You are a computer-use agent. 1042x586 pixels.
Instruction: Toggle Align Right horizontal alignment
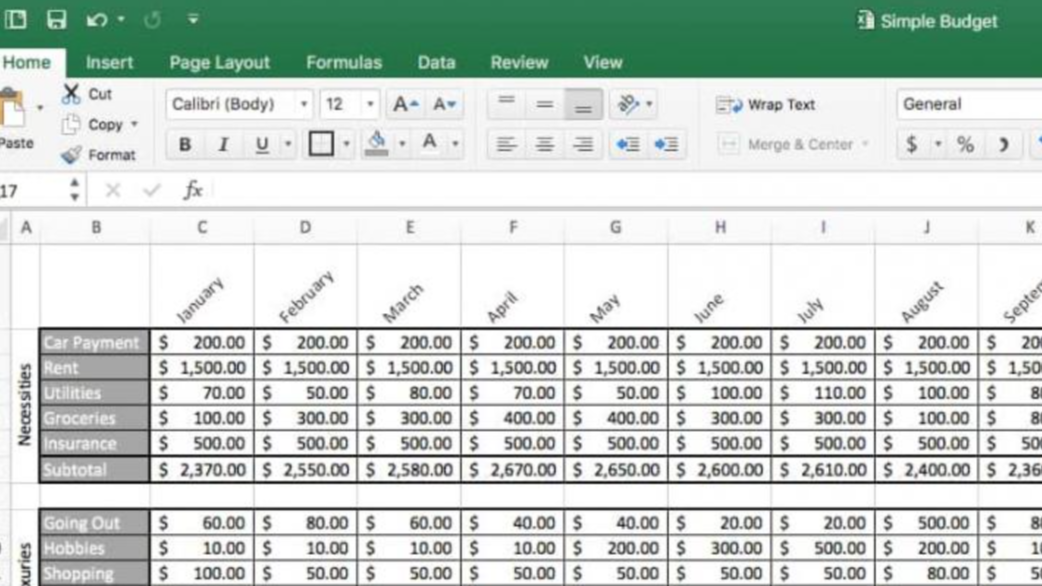coord(583,144)
